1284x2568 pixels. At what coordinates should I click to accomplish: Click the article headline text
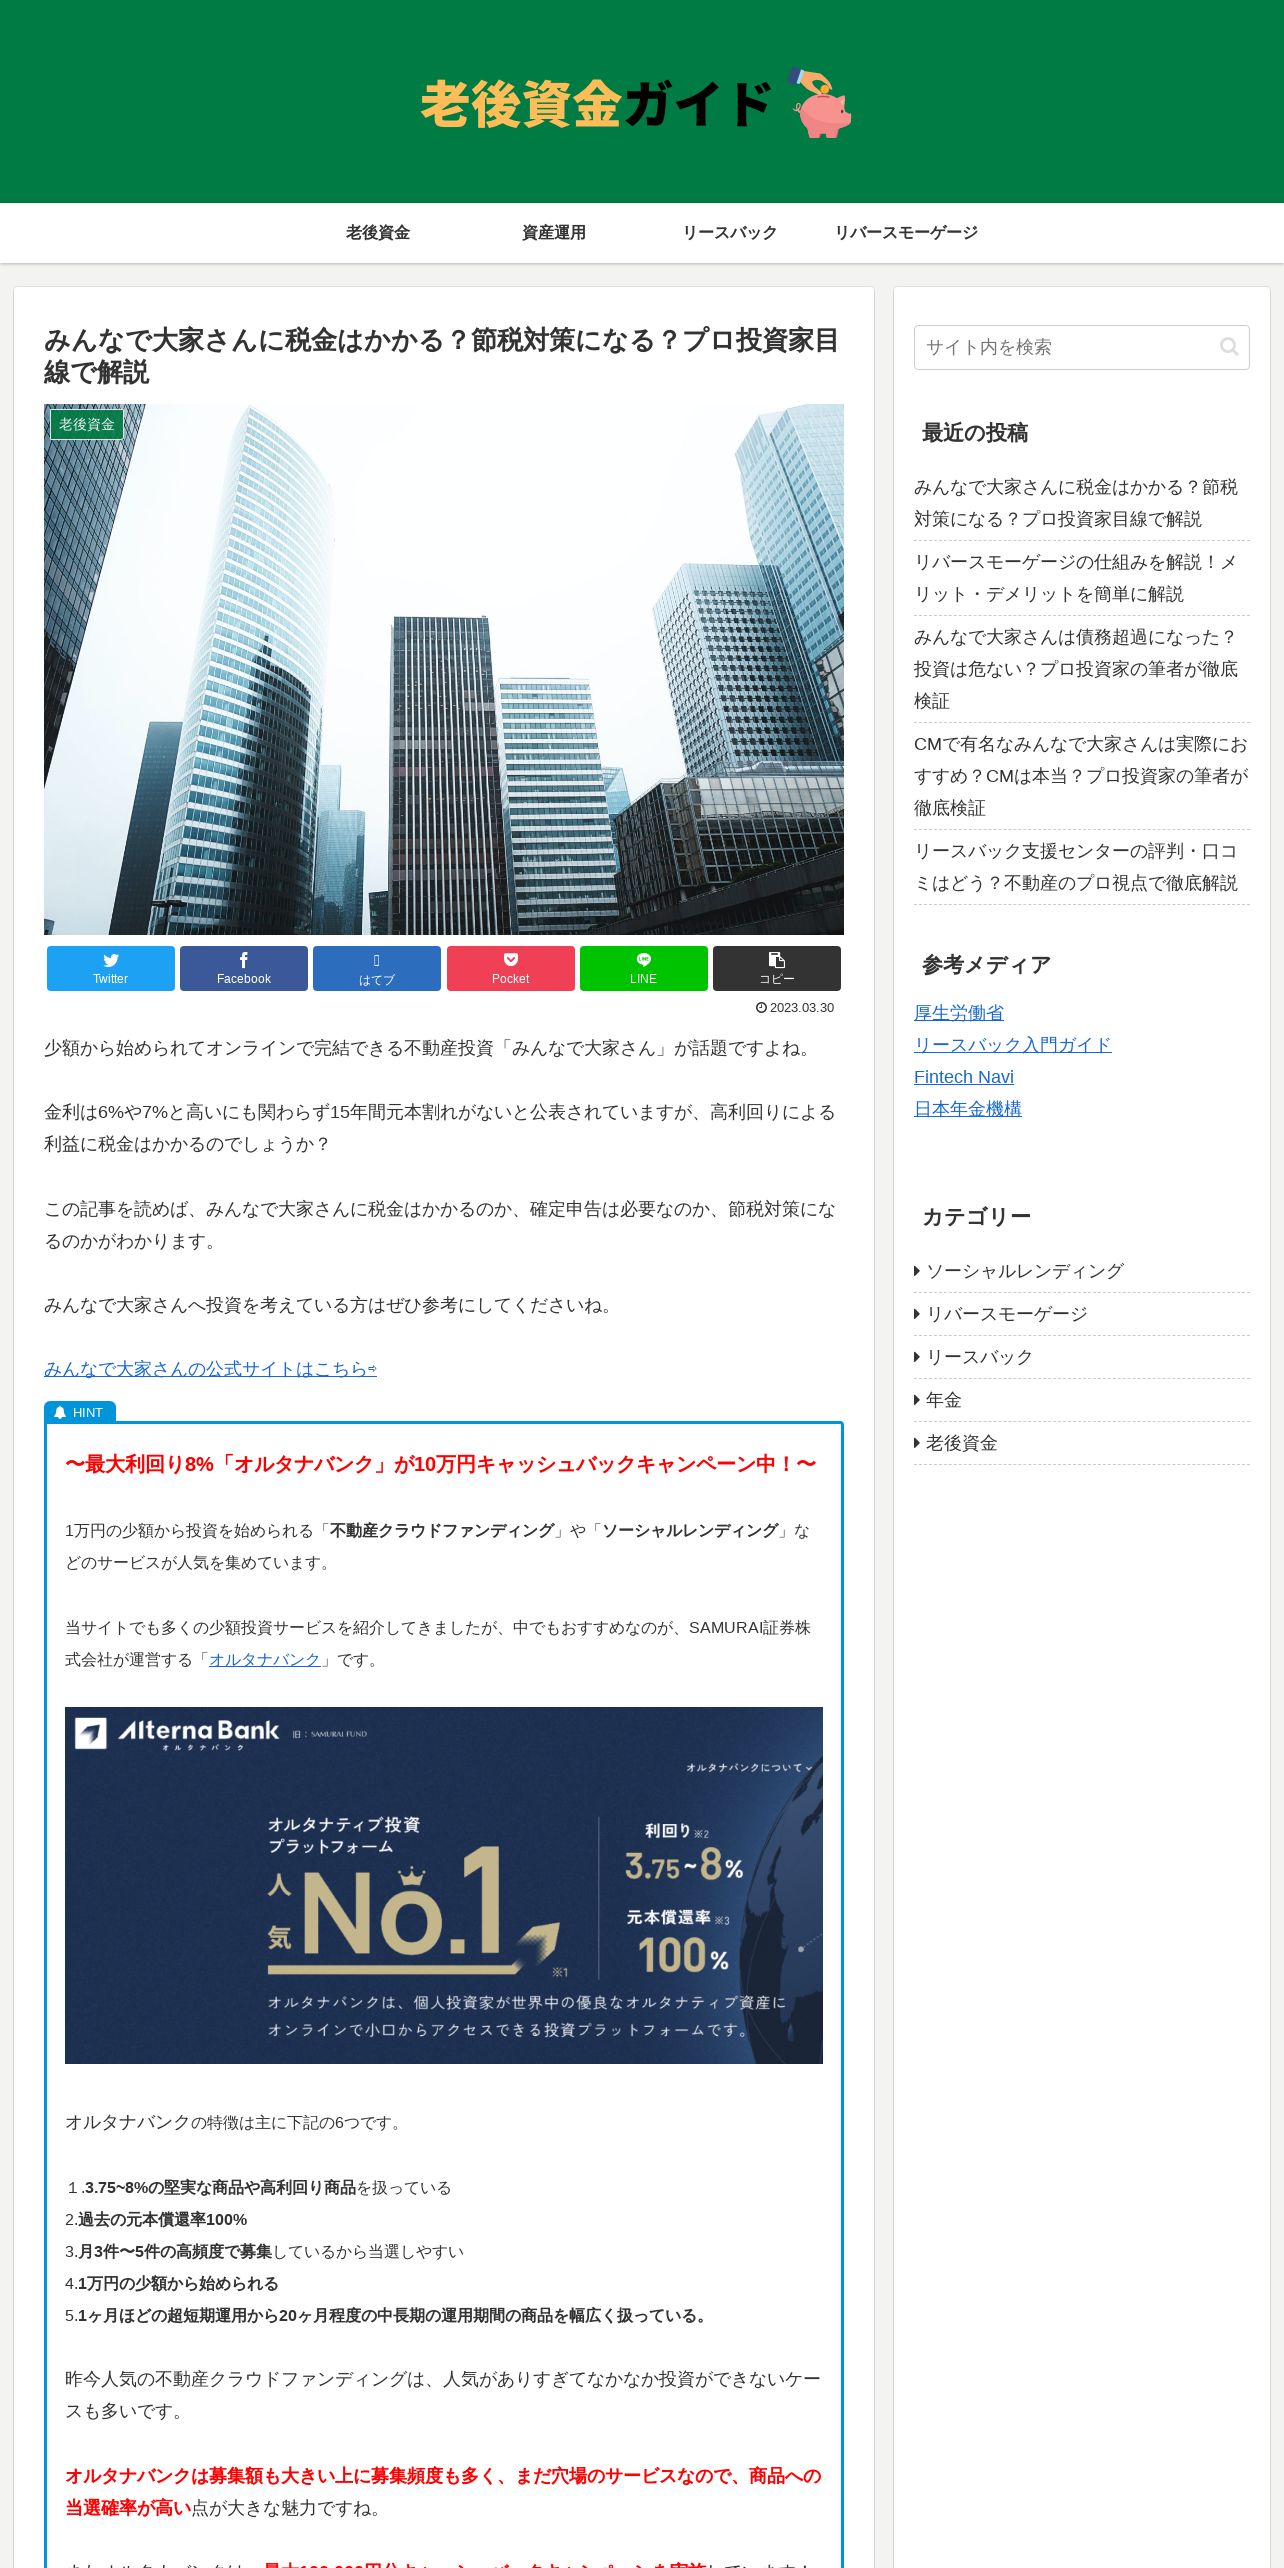tap(441, 356)
